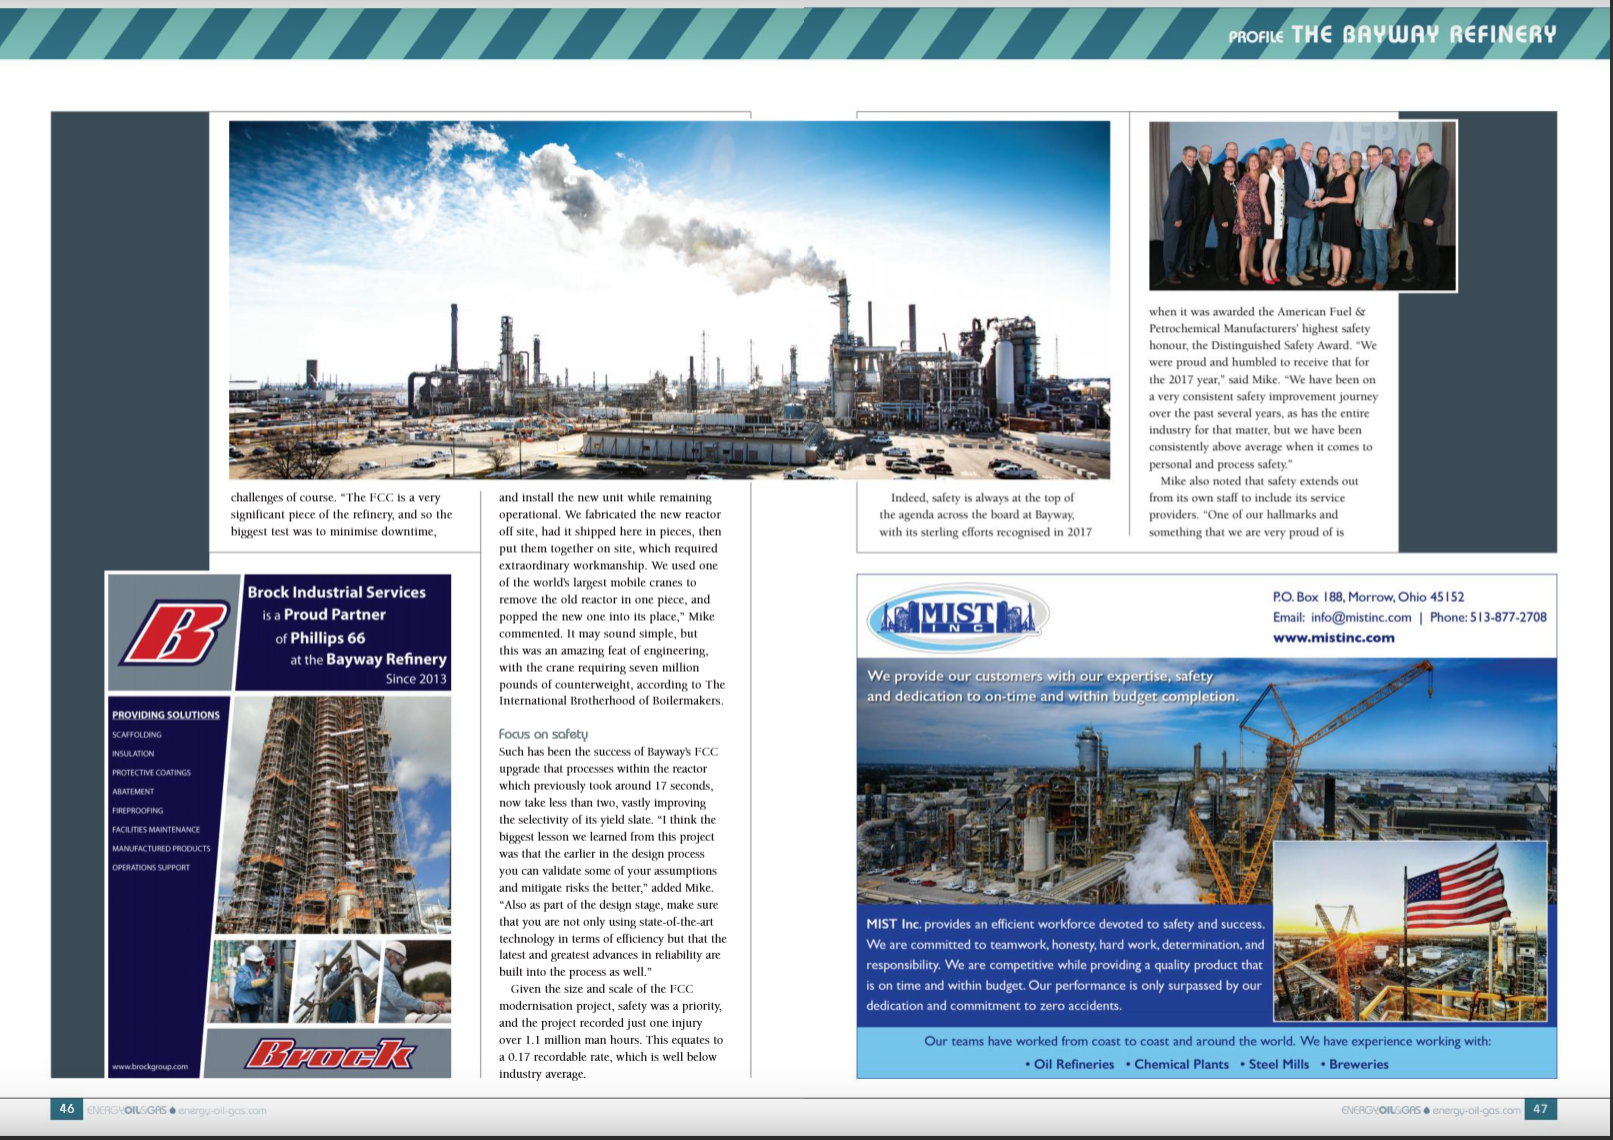
Task: Click 'FACILITIES MAINTENANCE' list entry
Action: 156,830
